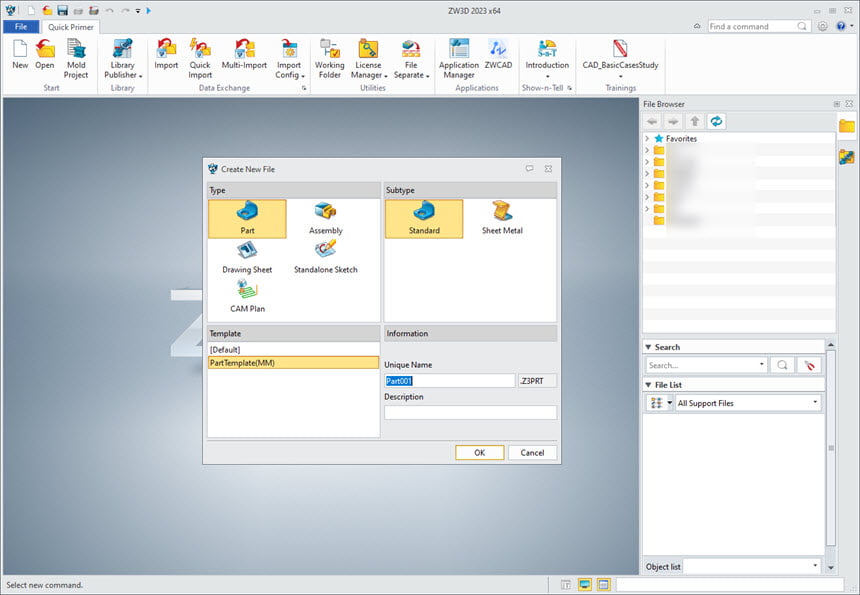Expand the License Manager dropdown arrow
This screenshot has width=860, height=595.
click(x=386, y=76)
